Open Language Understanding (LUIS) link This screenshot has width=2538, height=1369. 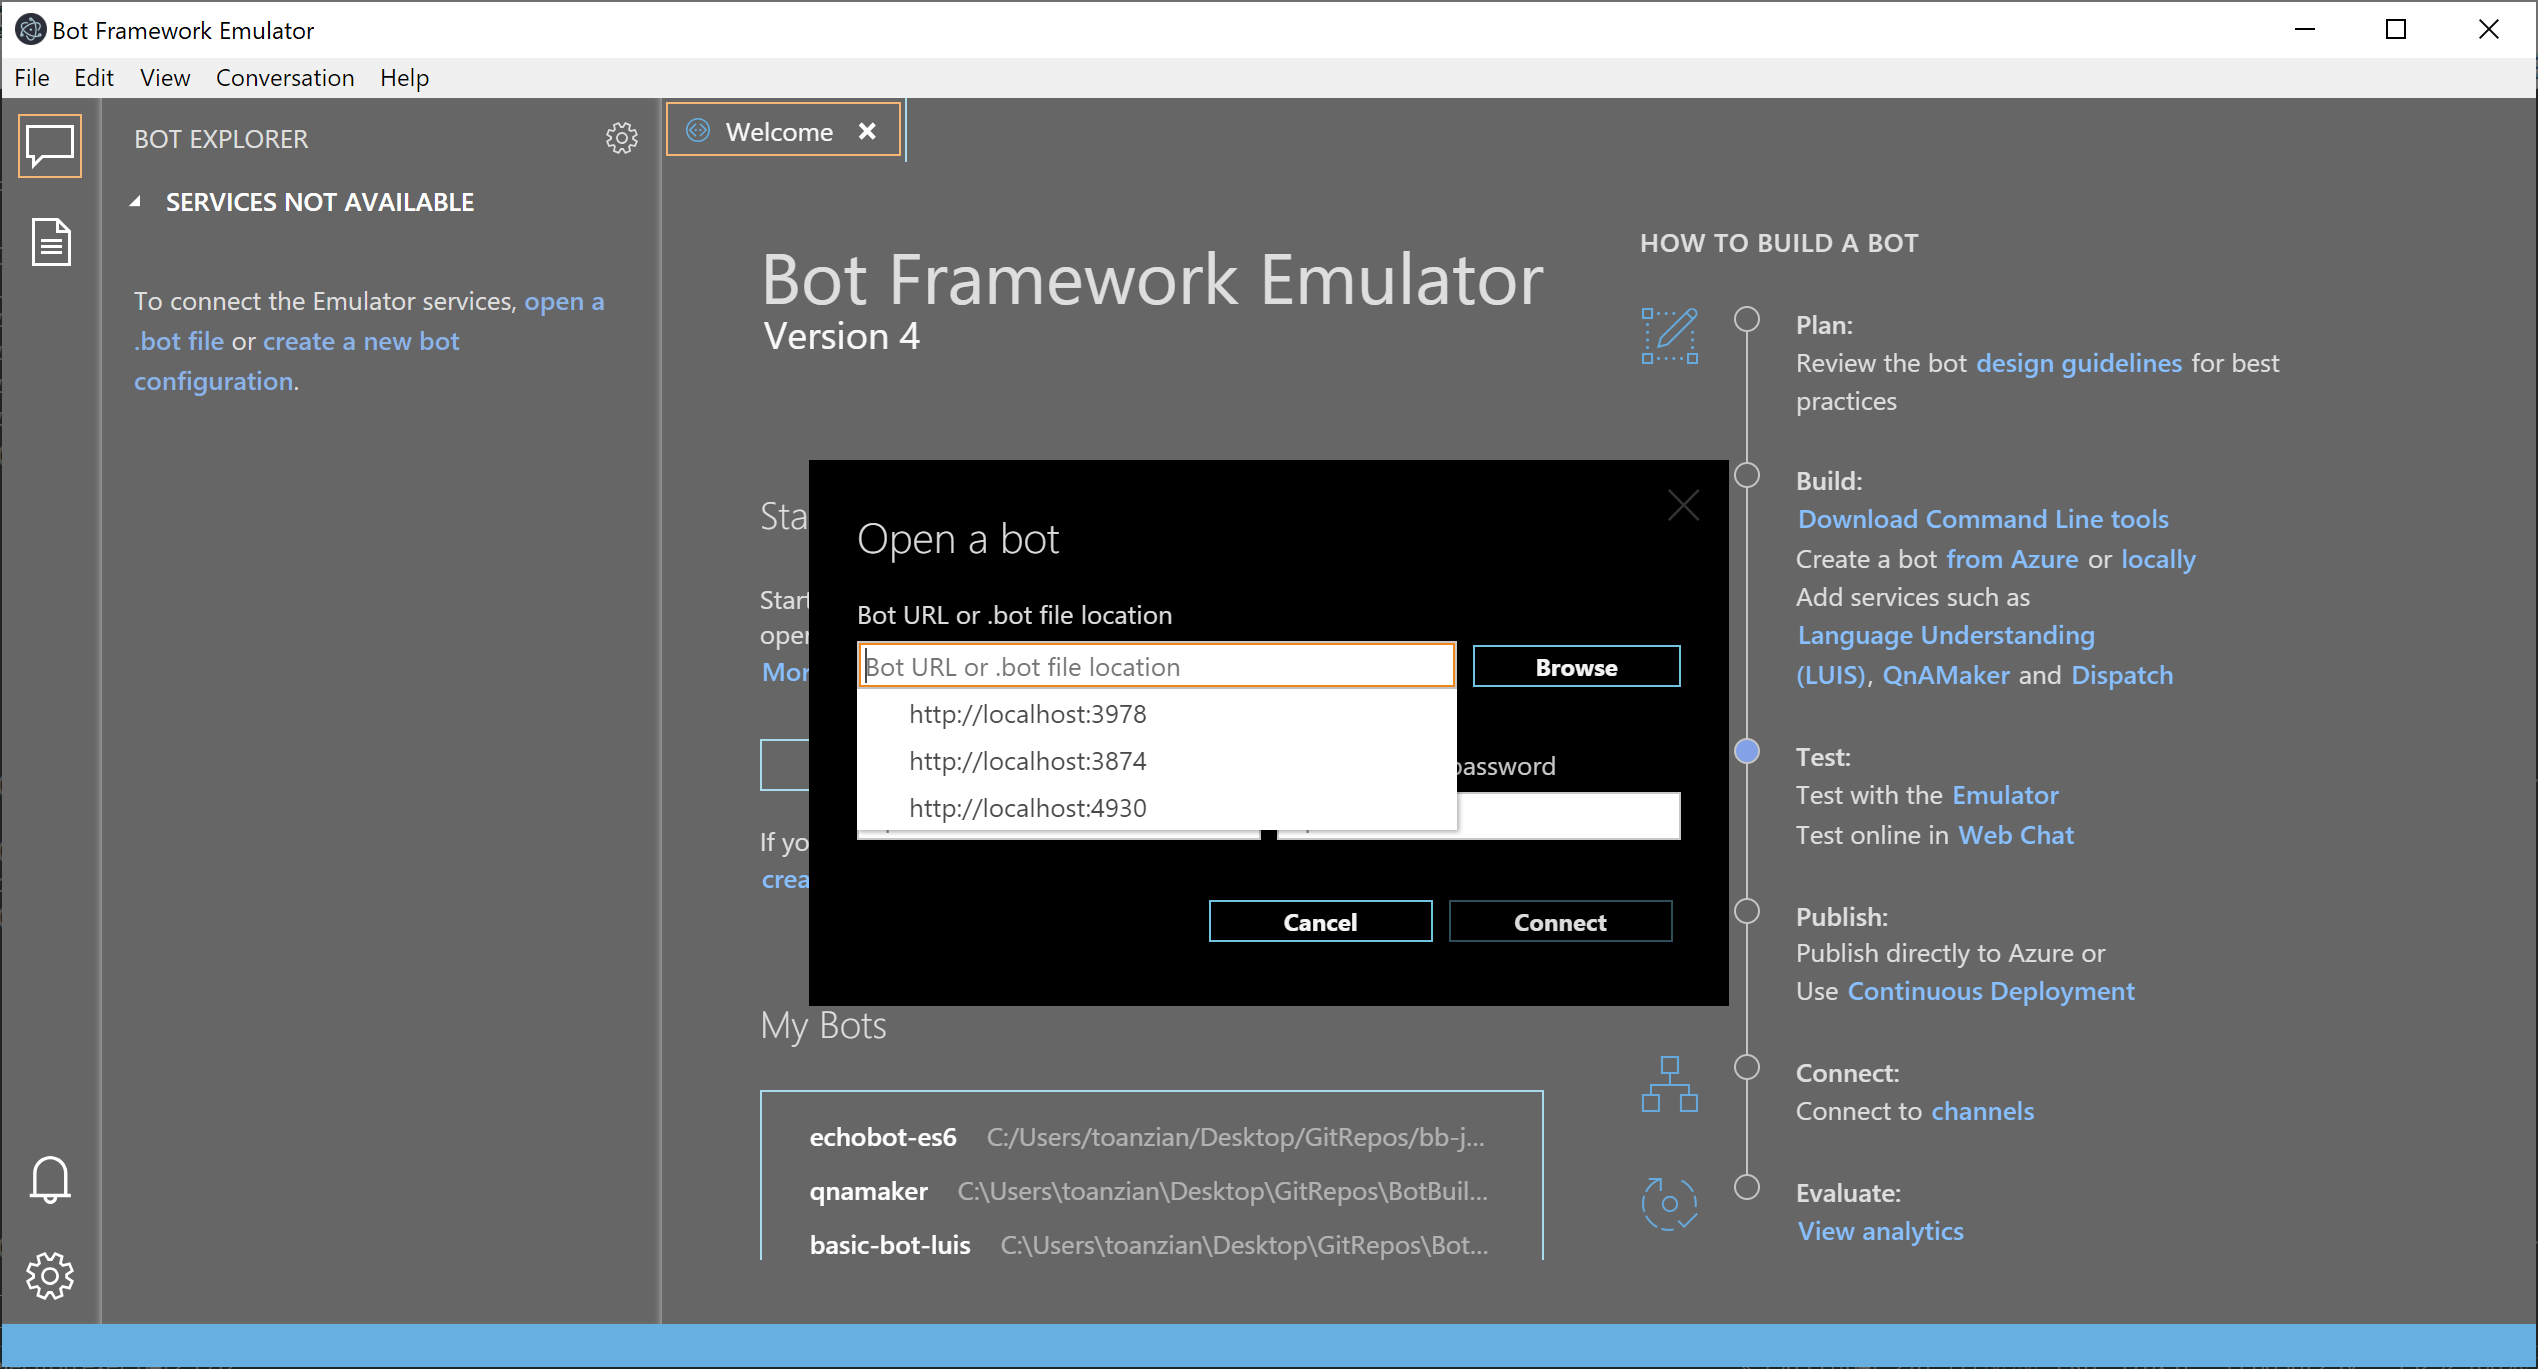click(1946, 655)
